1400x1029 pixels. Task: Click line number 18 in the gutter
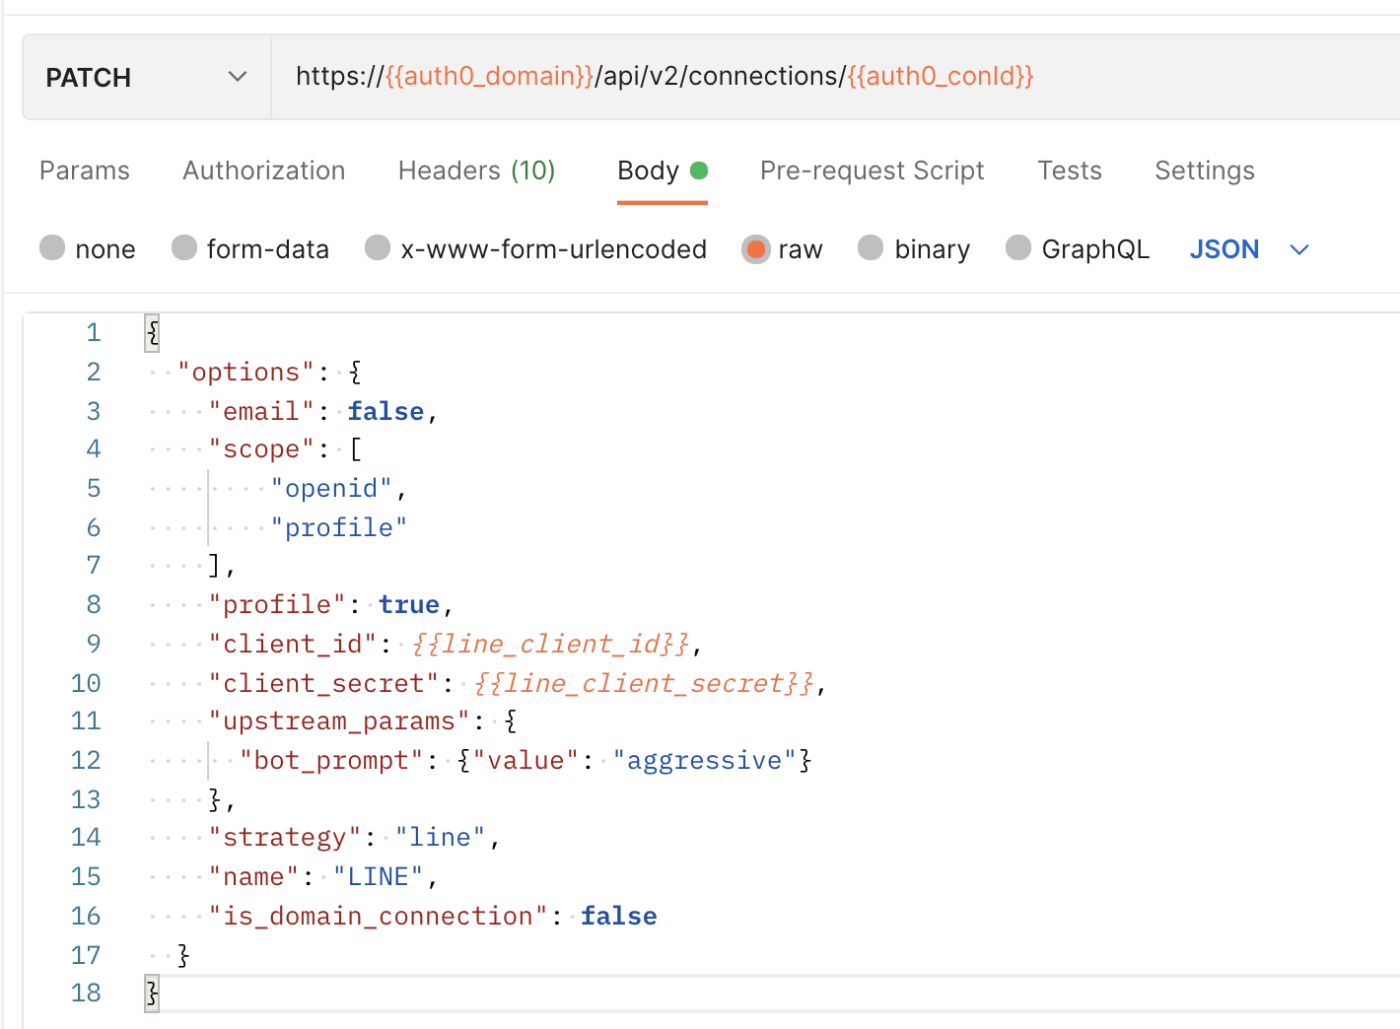click(86, 993)
